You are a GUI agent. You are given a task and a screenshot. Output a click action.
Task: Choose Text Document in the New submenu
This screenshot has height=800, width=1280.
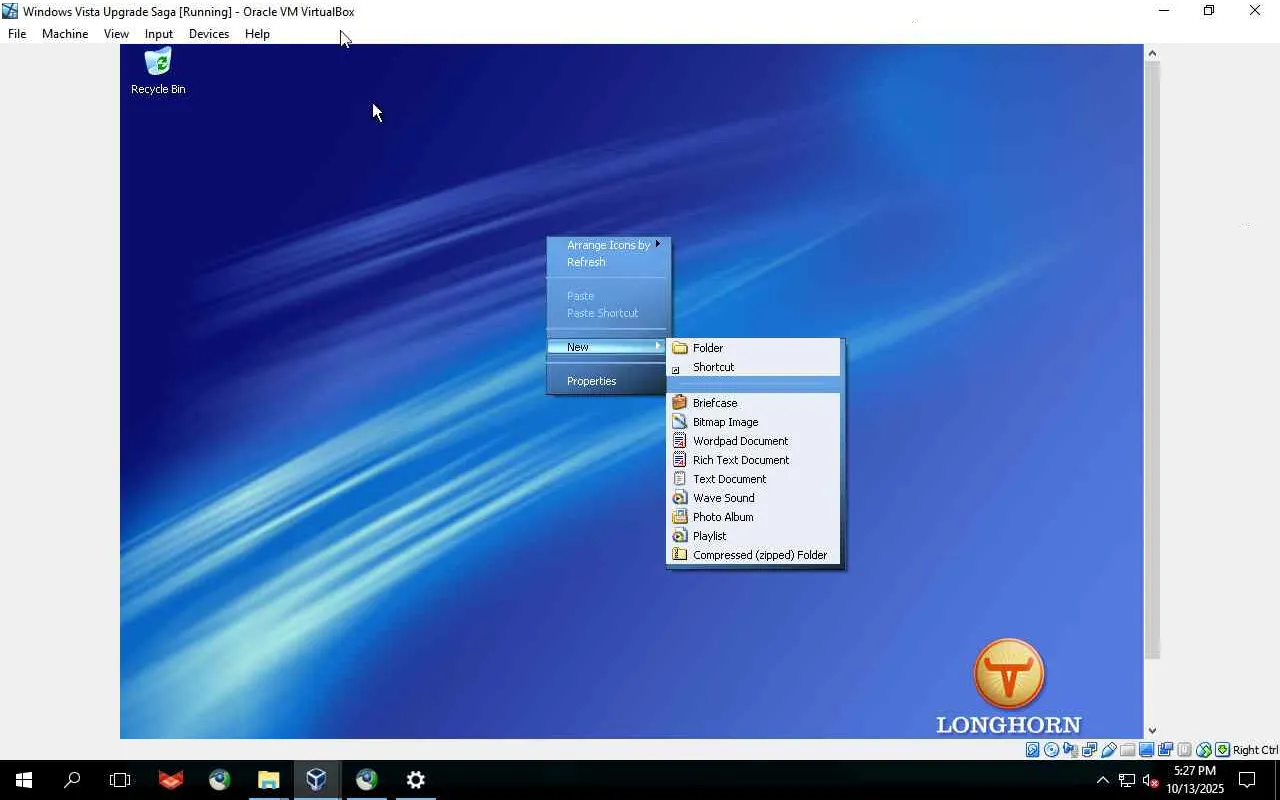pos(754,479)
